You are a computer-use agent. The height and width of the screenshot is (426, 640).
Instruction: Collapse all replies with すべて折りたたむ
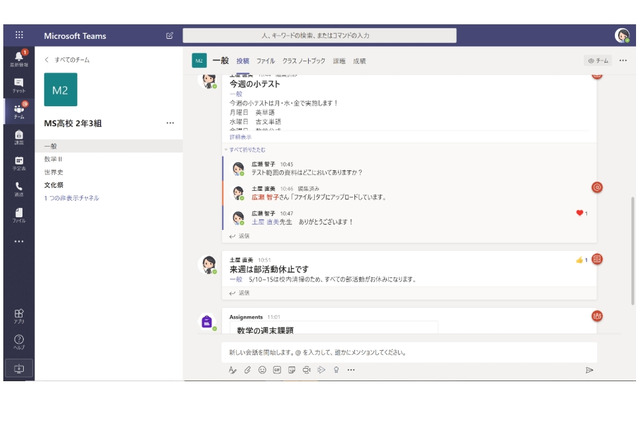247,150
